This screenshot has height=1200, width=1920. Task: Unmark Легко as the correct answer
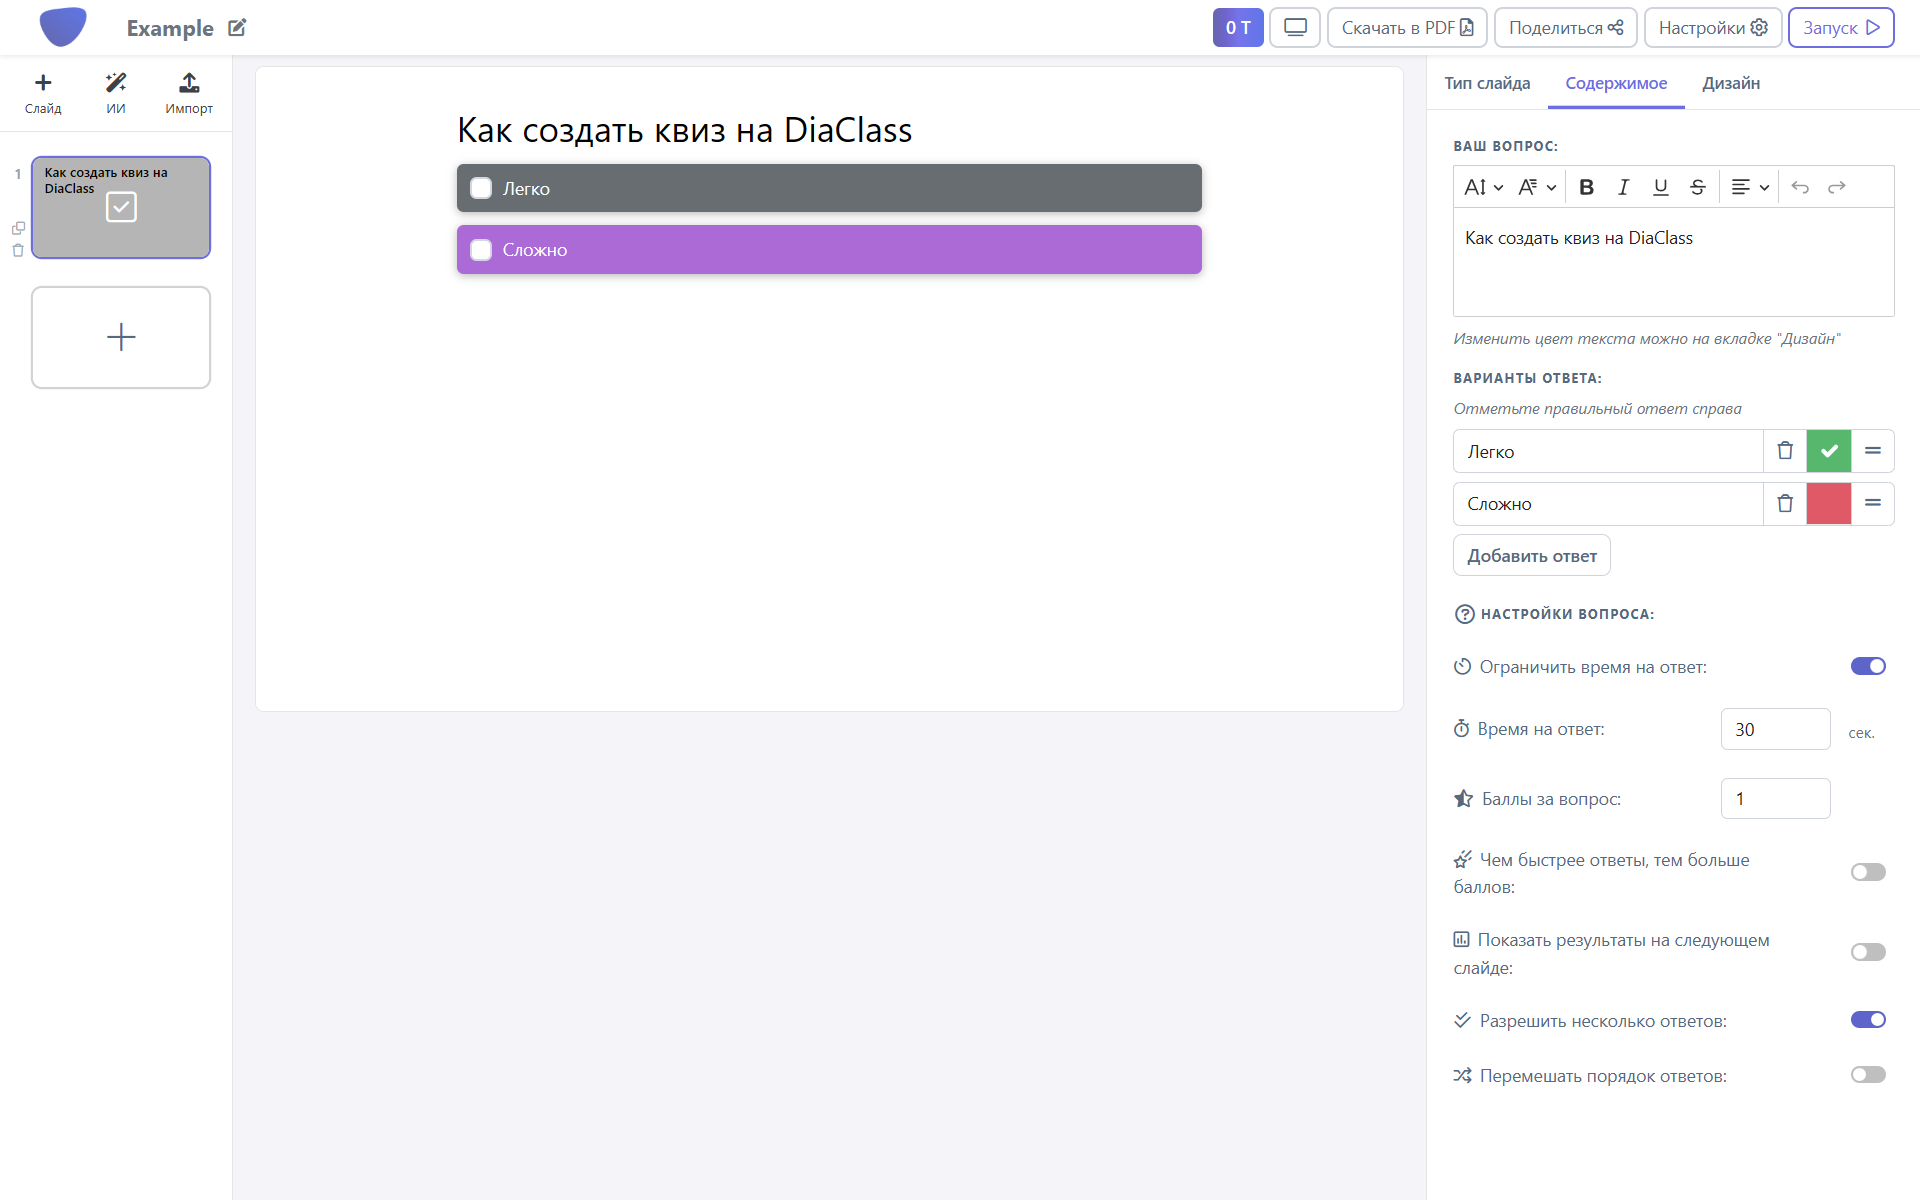[1829, 451]
